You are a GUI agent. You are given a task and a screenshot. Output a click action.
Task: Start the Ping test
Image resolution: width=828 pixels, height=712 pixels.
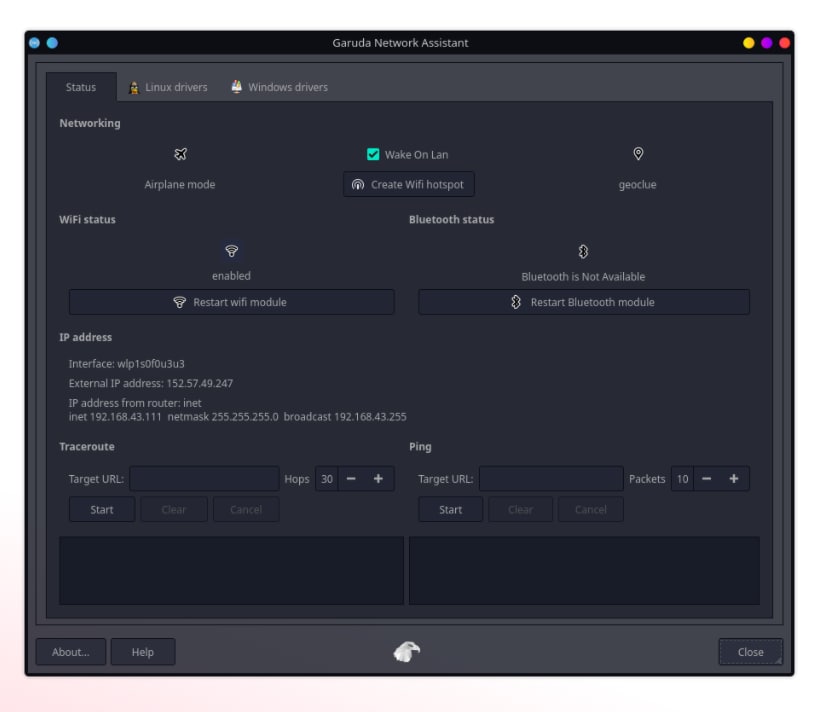tap(450, 510)
